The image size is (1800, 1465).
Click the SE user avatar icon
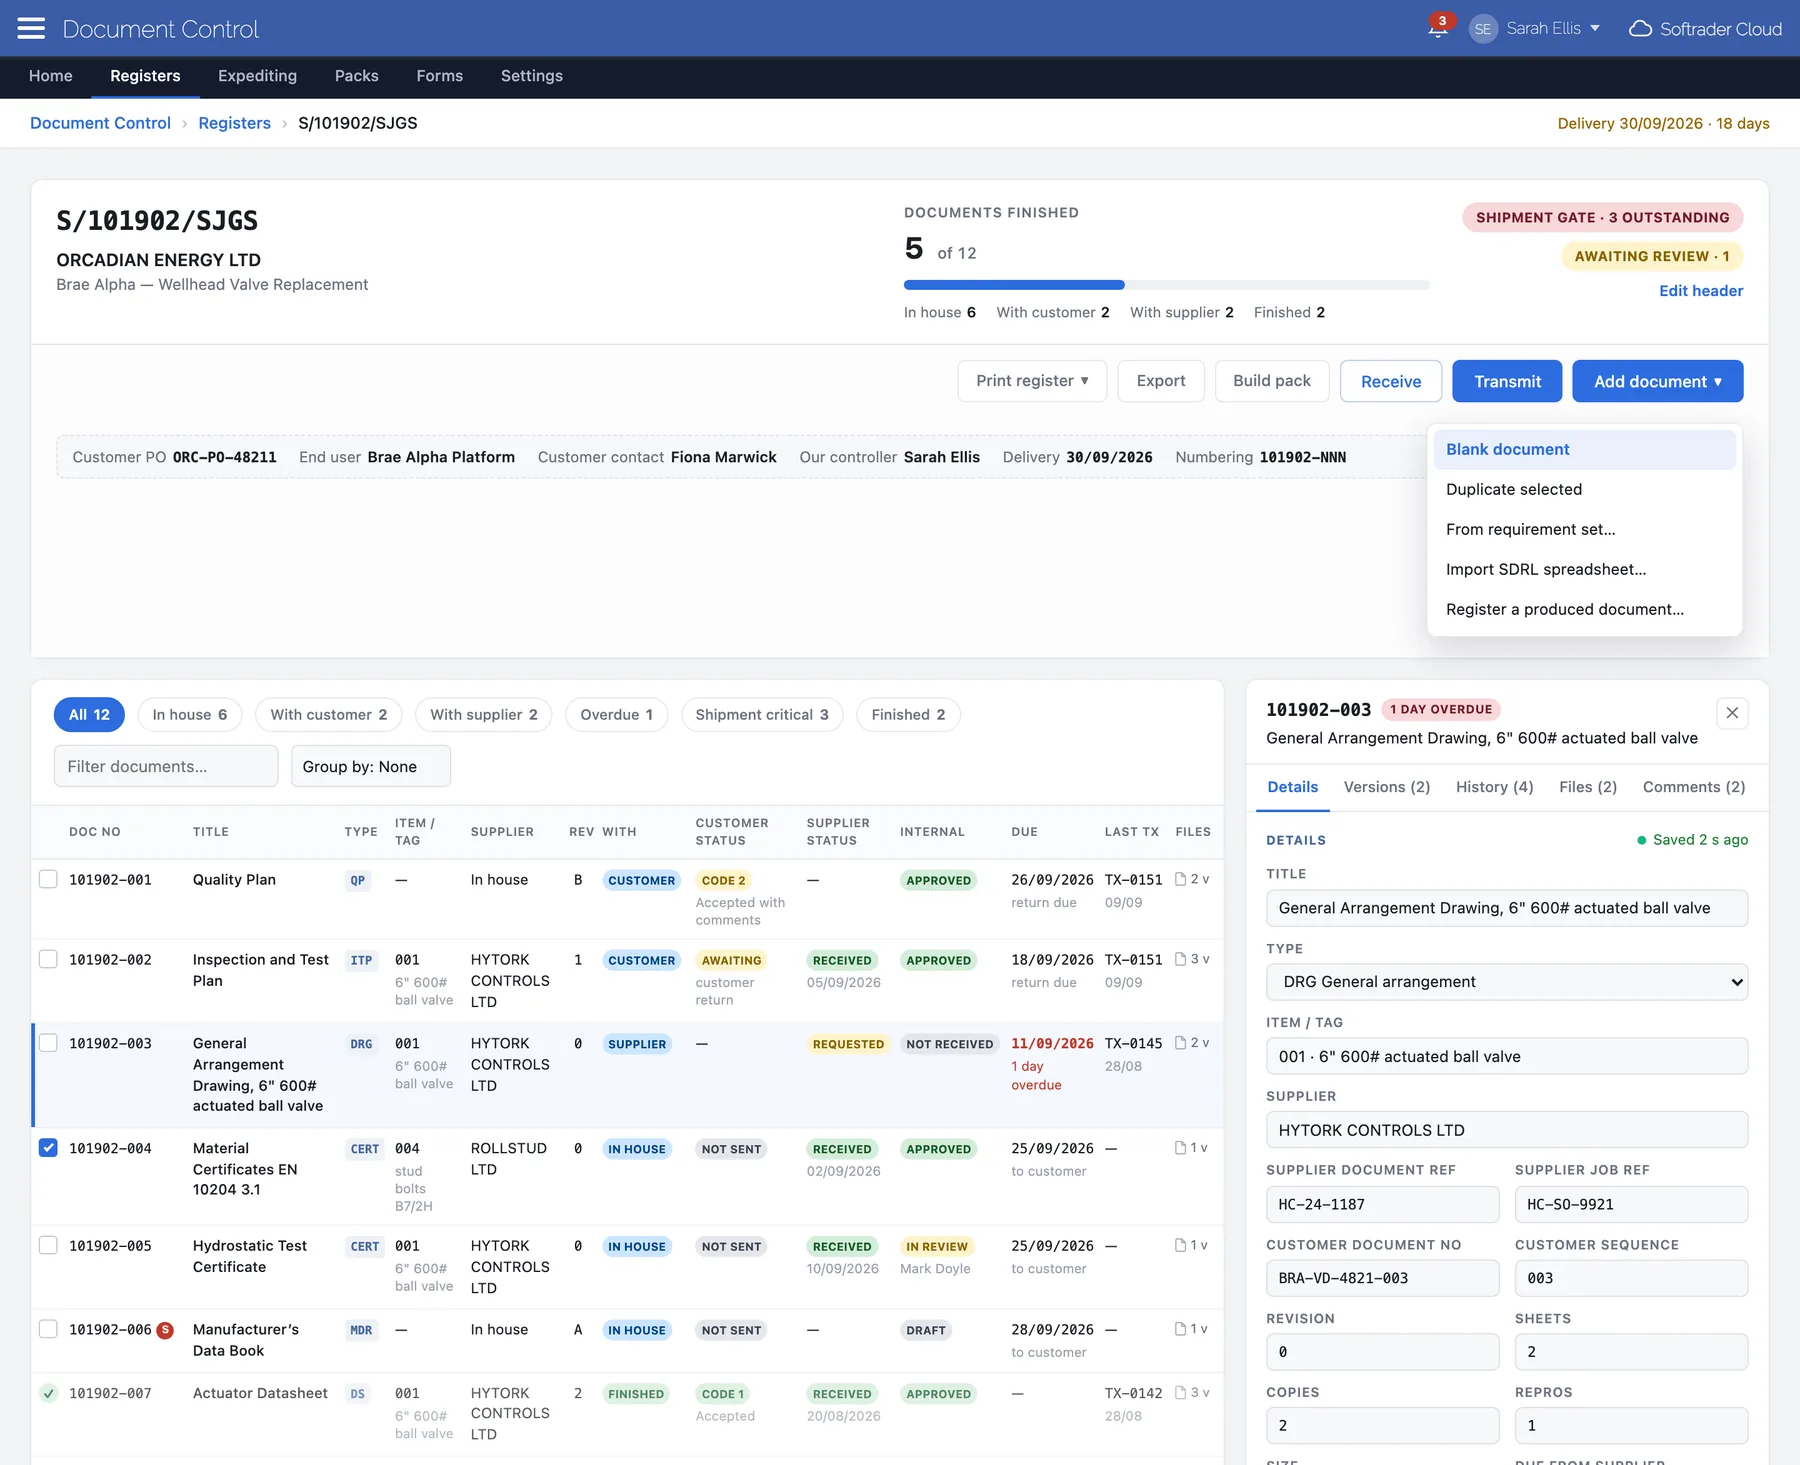[x=1483, y=29]
